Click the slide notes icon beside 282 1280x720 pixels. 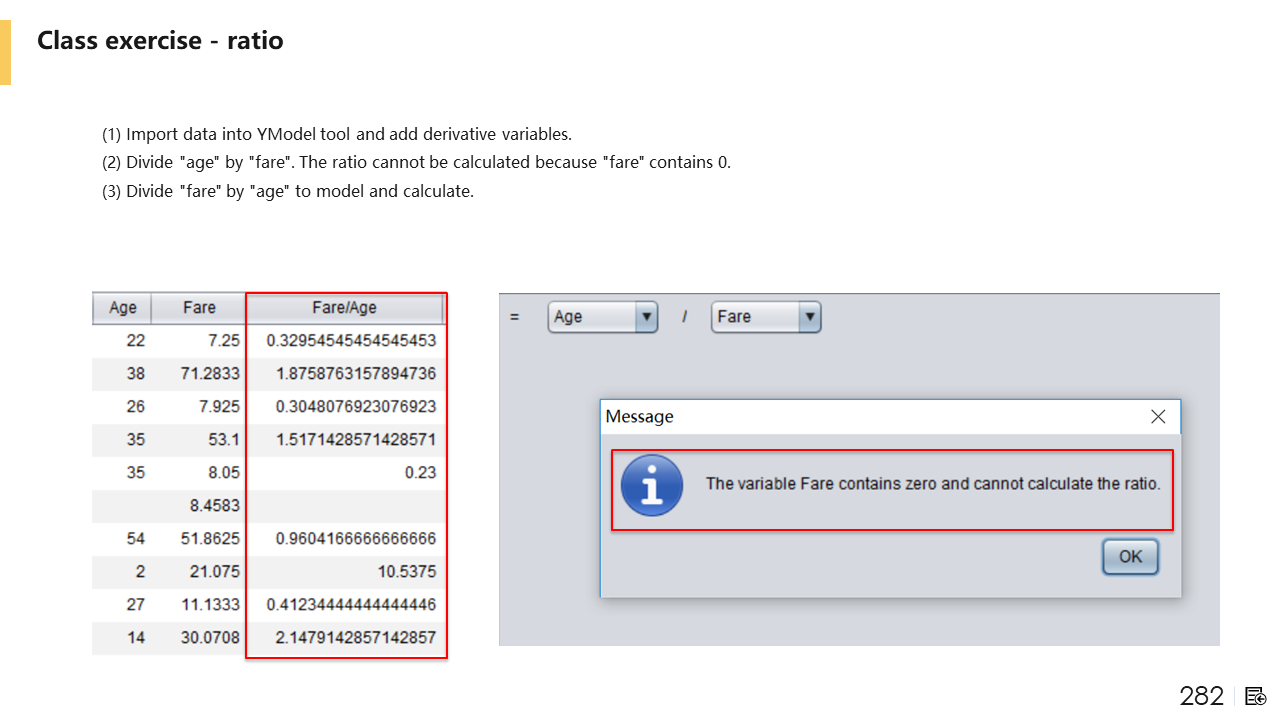[1256, 696]
